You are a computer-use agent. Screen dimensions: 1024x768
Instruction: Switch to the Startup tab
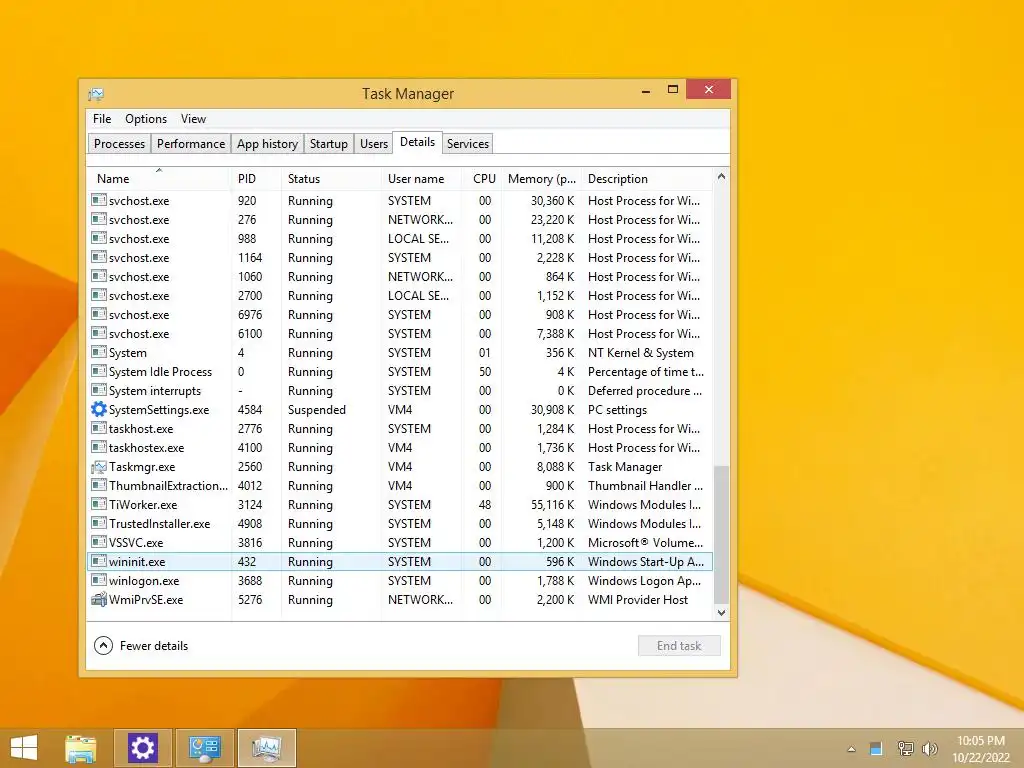click(328, 144)
